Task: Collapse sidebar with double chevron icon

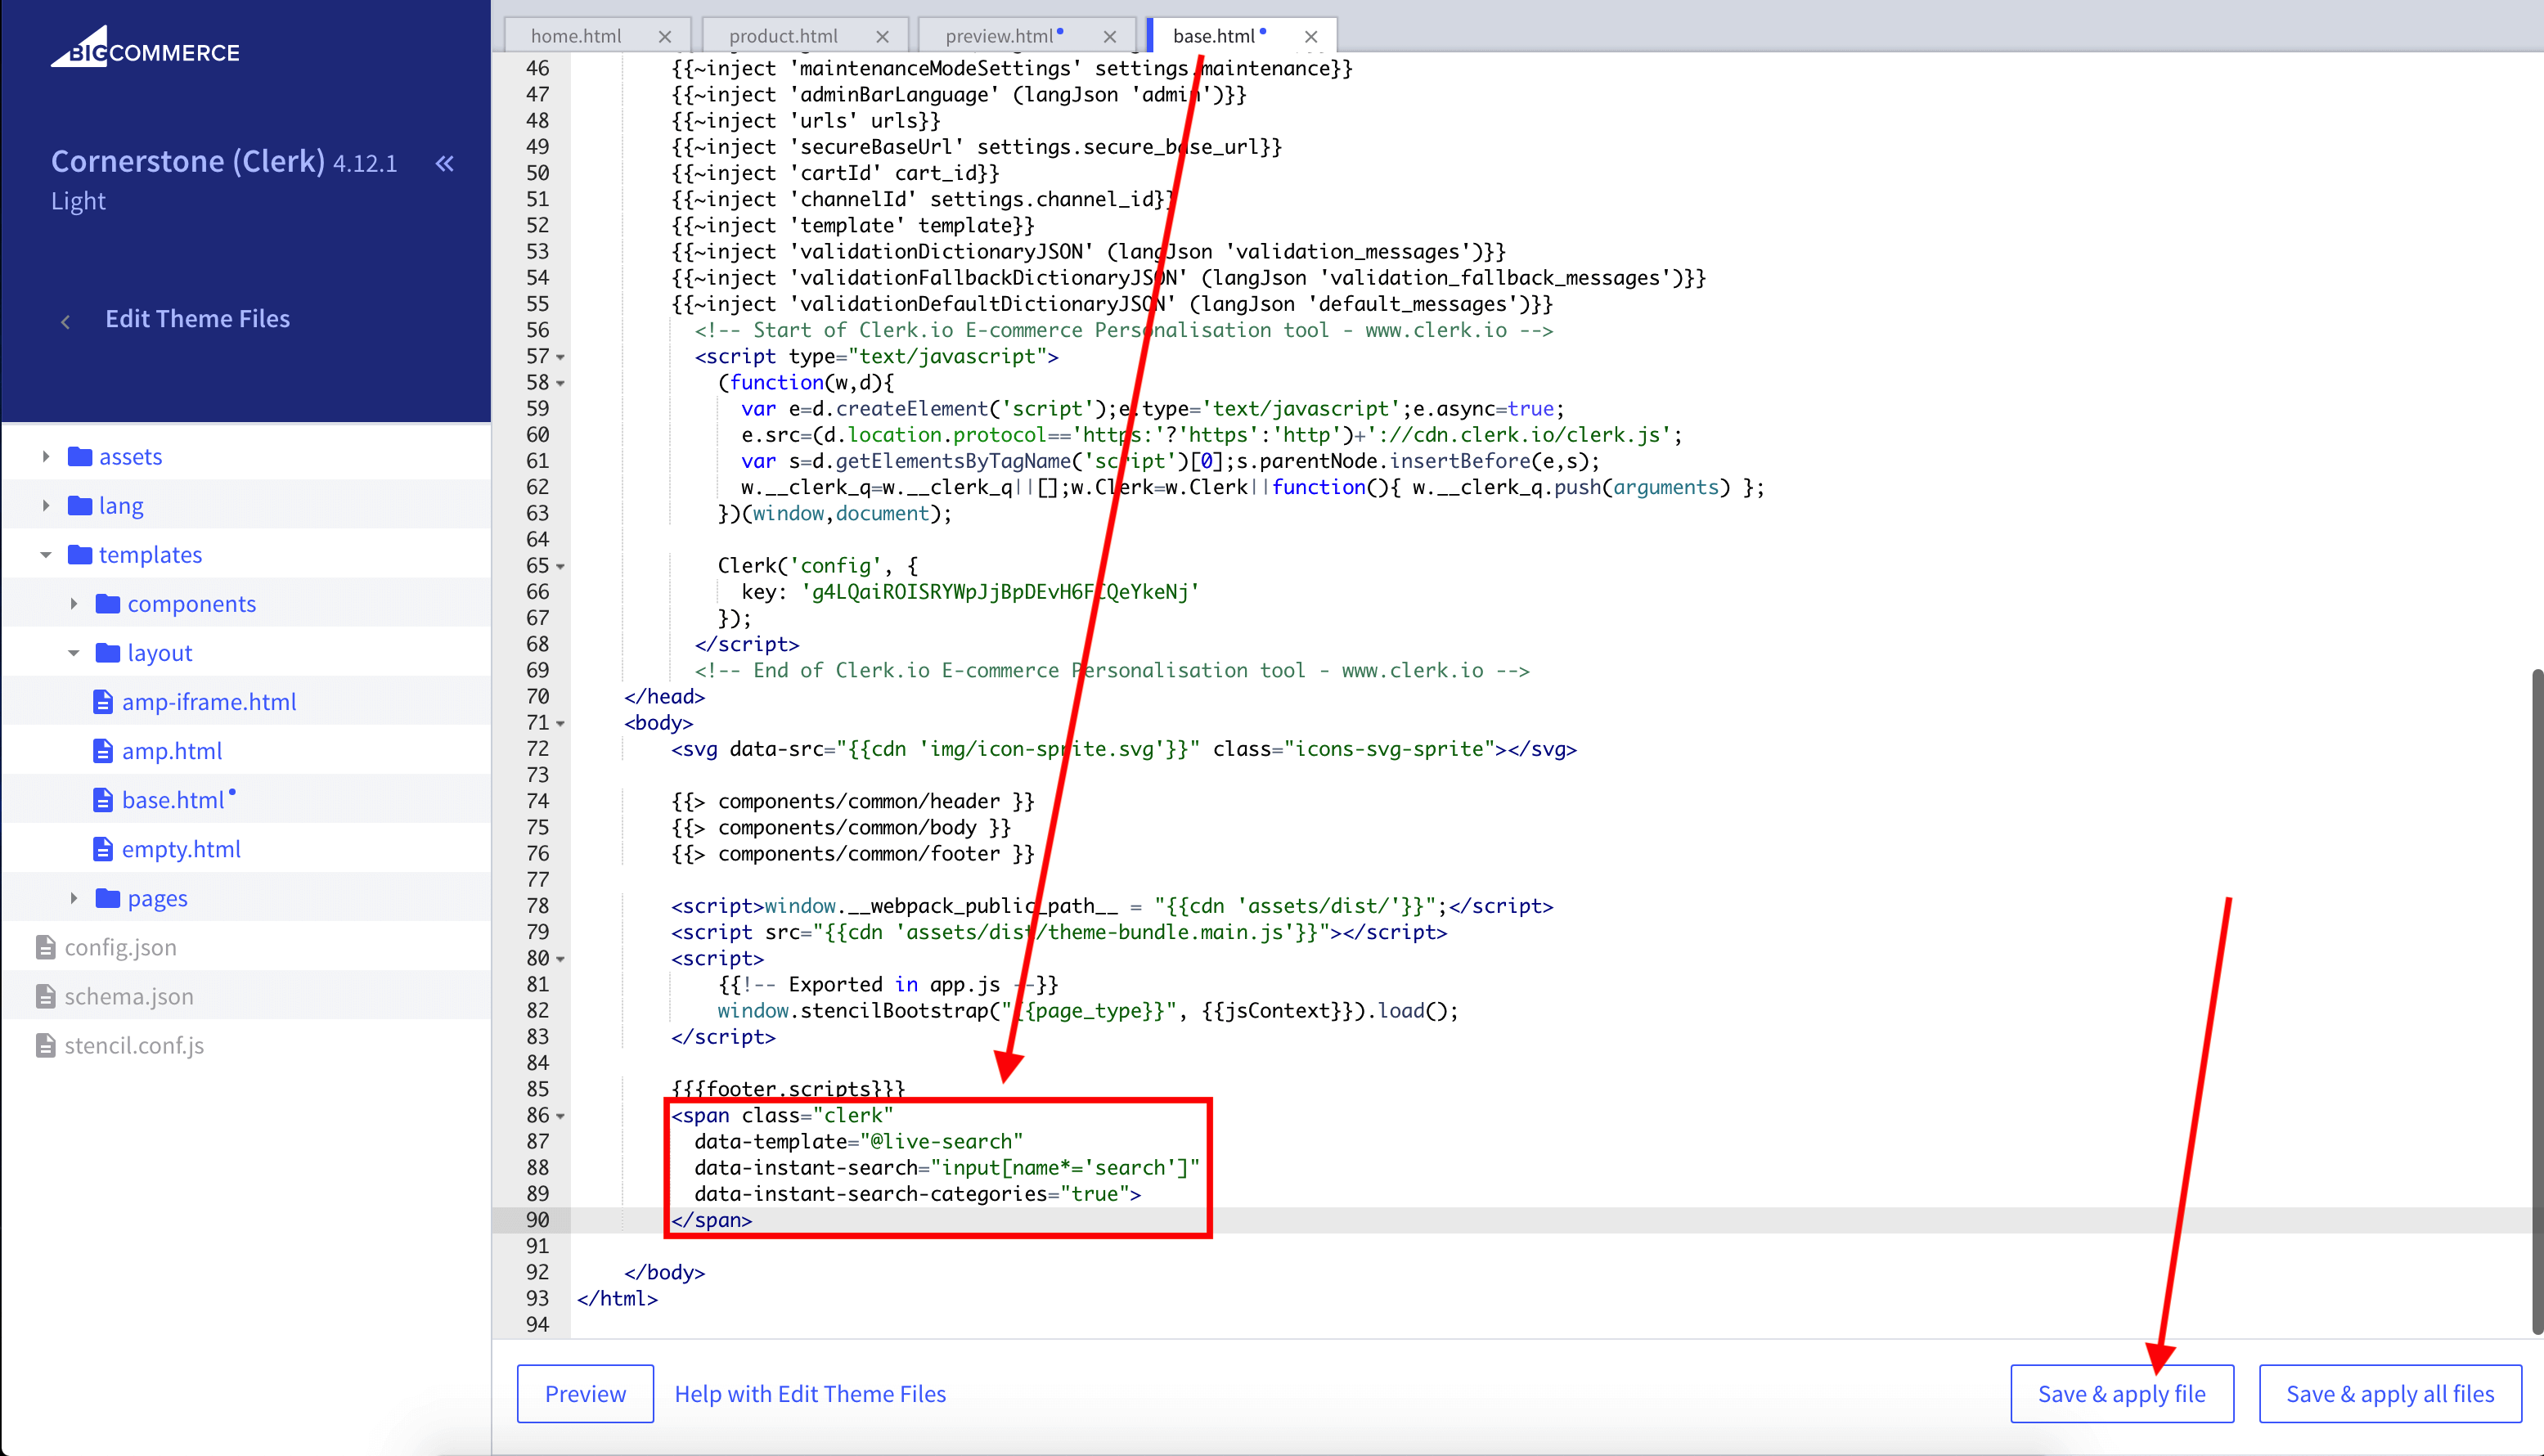Action: 445,163
